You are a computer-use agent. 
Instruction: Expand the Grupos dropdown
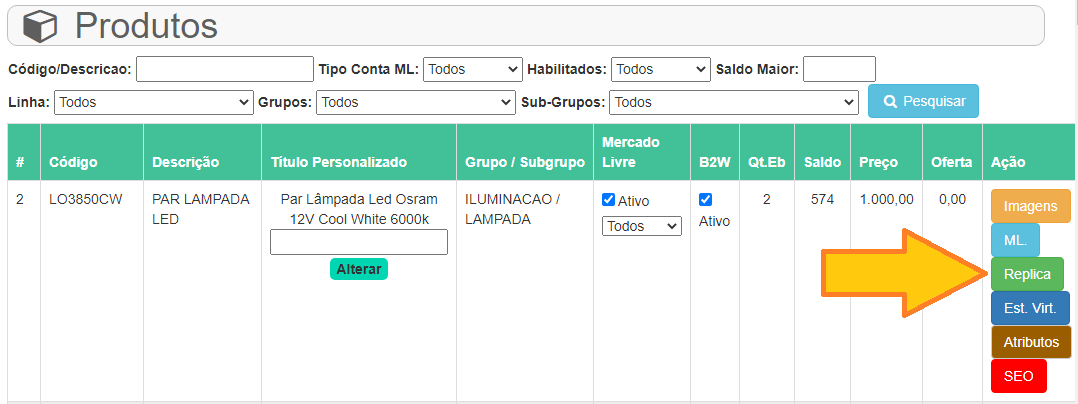pyautogui.click(x=415, y=102)
